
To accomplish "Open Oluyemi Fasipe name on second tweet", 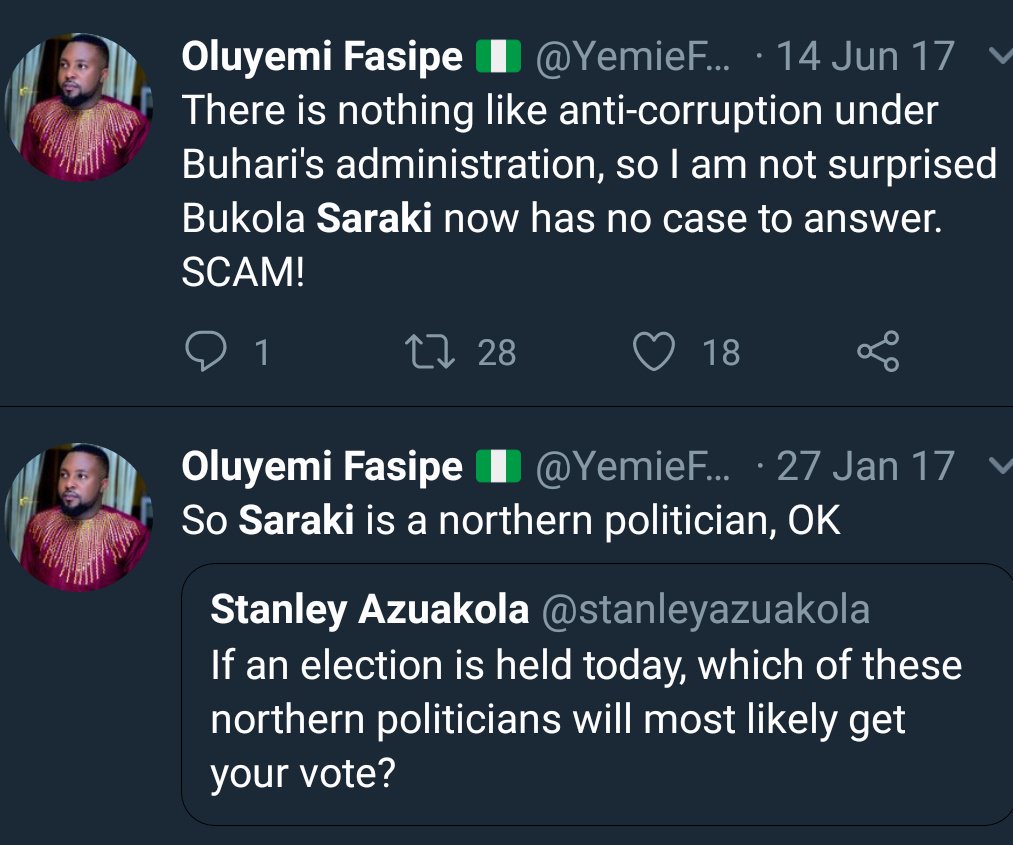I will coord(322,466).
